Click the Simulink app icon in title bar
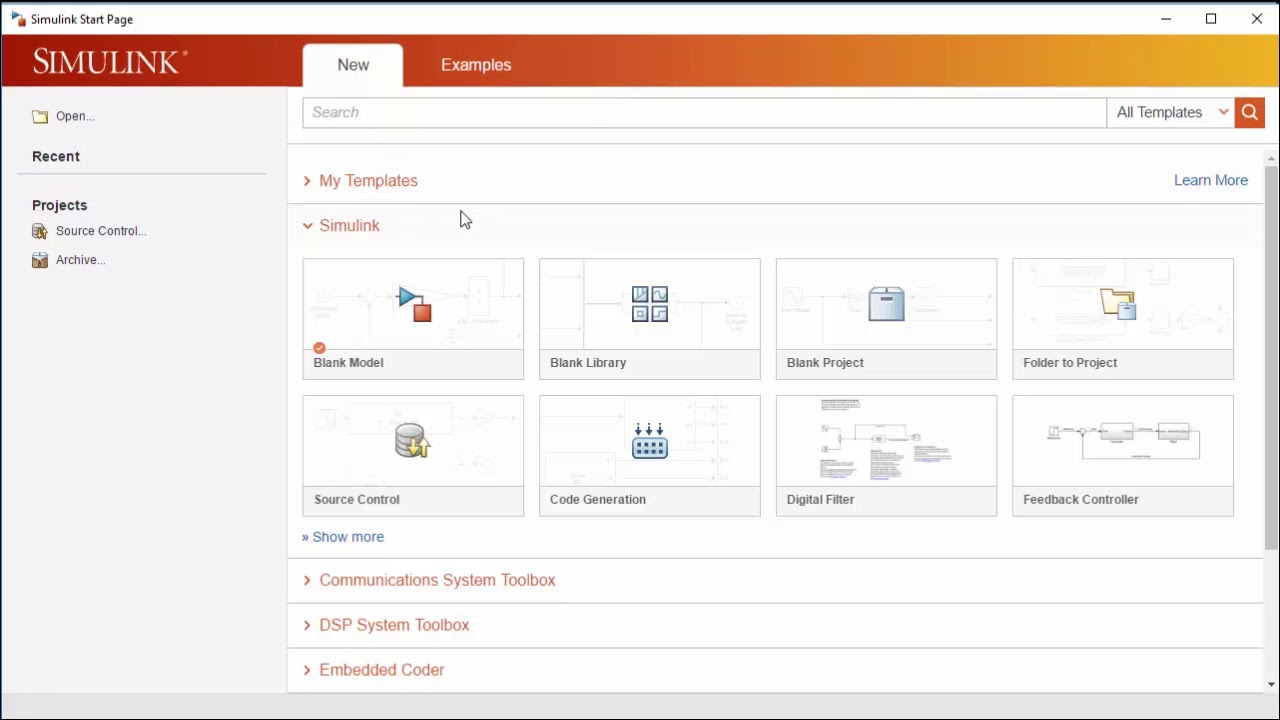The height and width of the screenshot is (720, 1280). (x=18, y=19)
